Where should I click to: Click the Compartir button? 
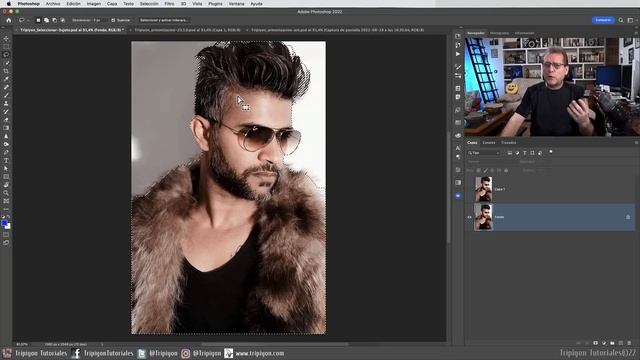click(x=603, y=20)
